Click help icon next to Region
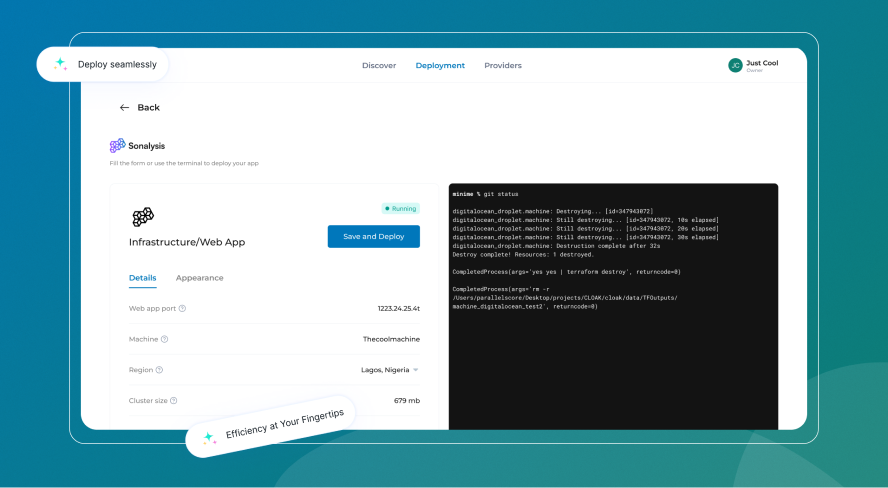 coord(159,370)
